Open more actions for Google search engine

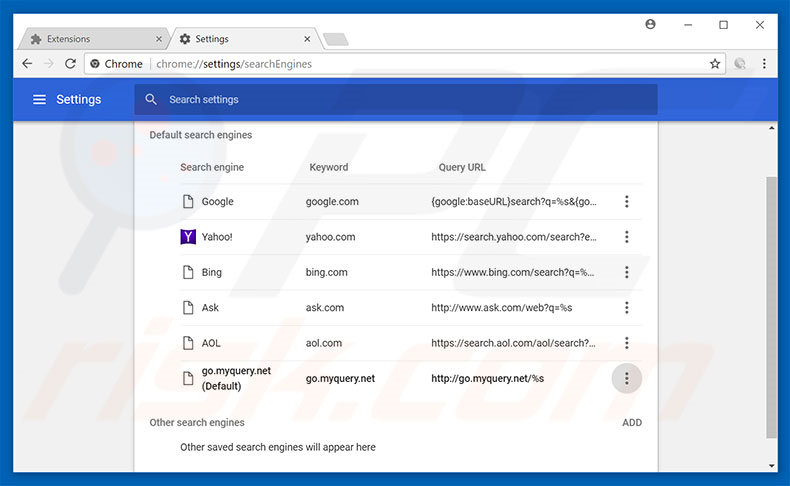[626, 201]
